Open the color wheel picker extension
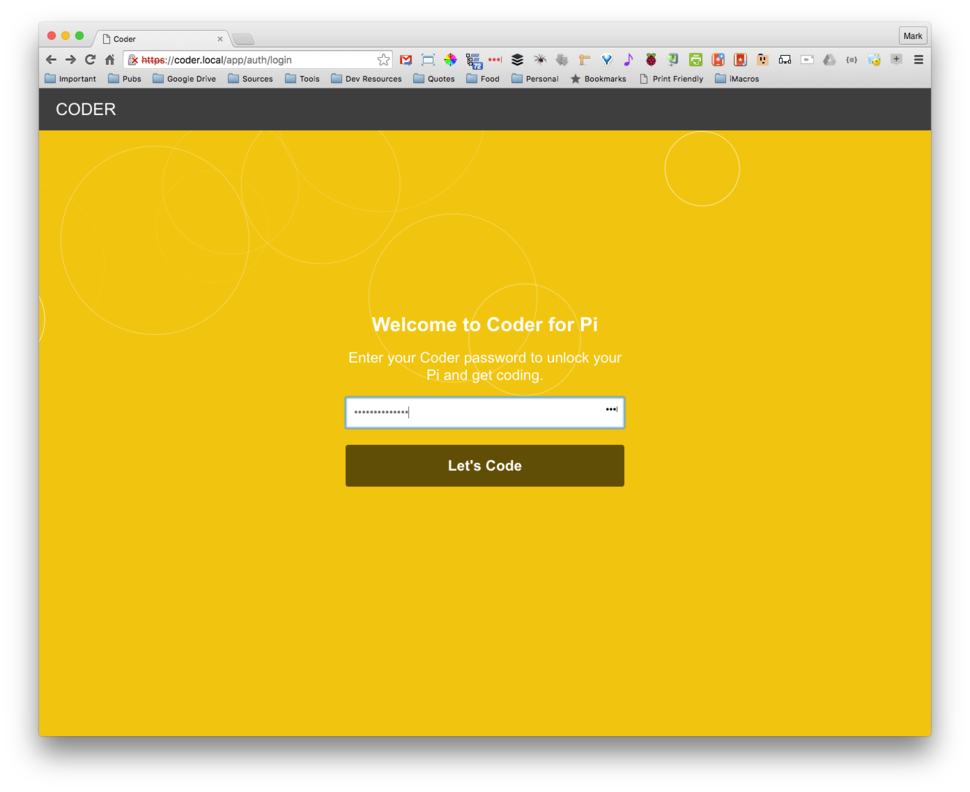 click(x=450, y=60)
